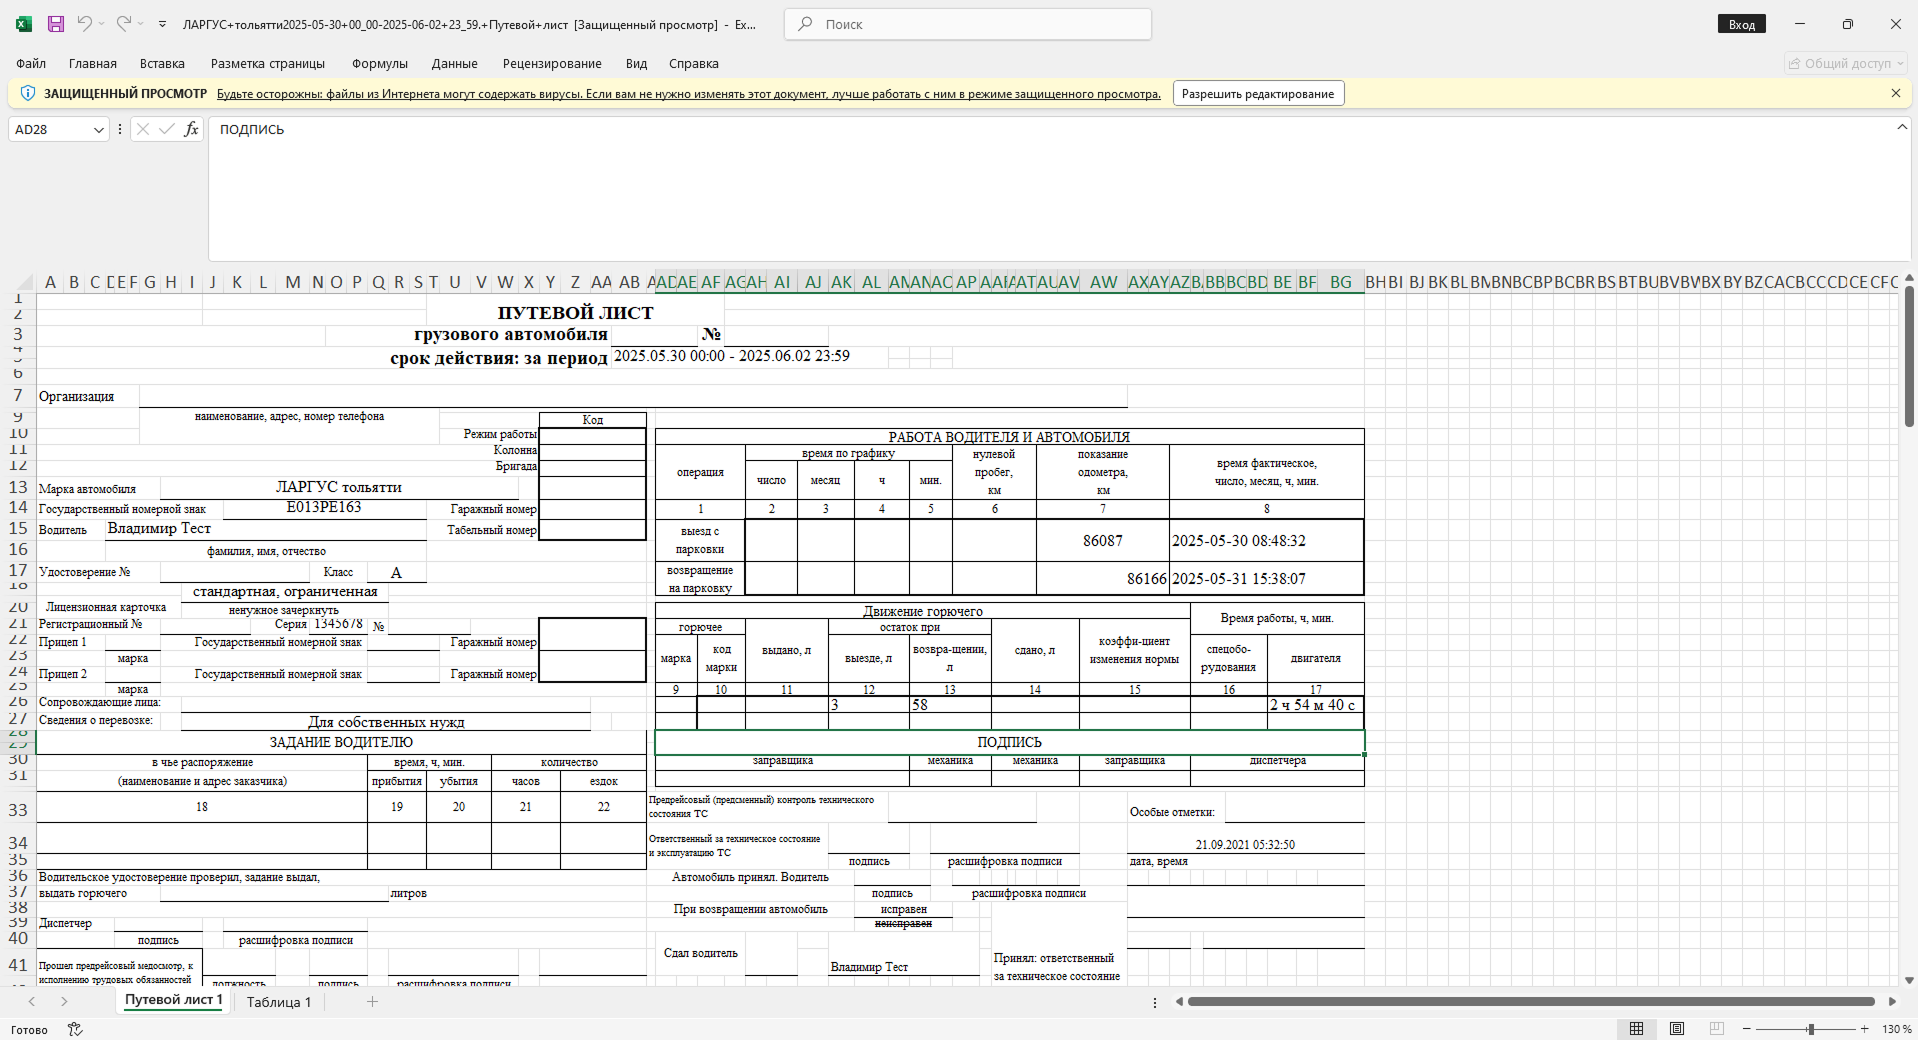Screen dimensions: 1918x1040
Task: Add a new sheet with plus icon
Action: coord(372,1001)
